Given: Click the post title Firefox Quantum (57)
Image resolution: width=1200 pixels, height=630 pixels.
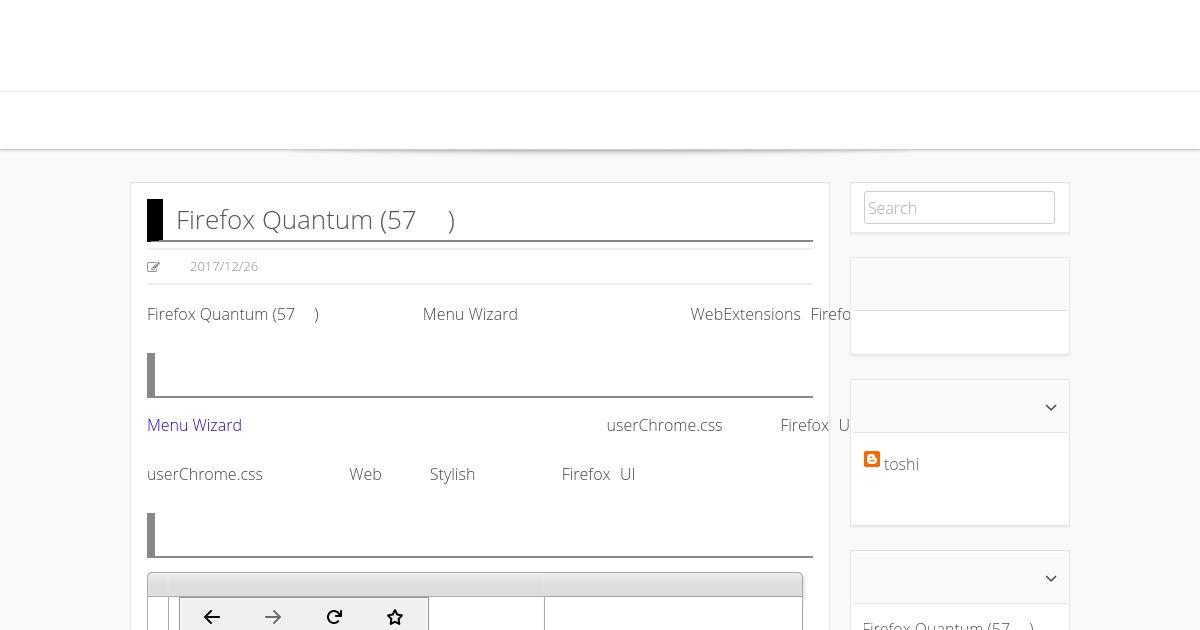Looking at the screenshot, I should (x=315, y=220).
